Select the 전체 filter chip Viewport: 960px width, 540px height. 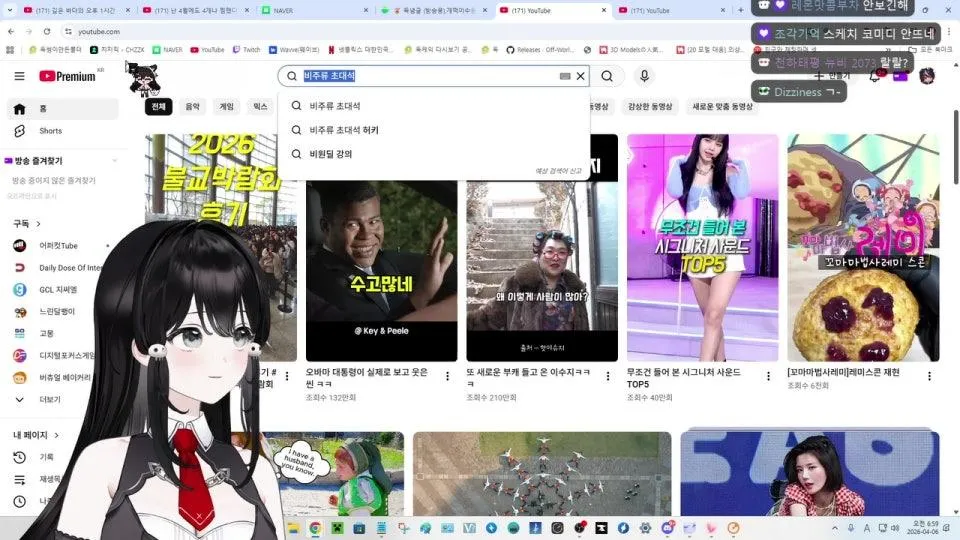click(159, 107)
